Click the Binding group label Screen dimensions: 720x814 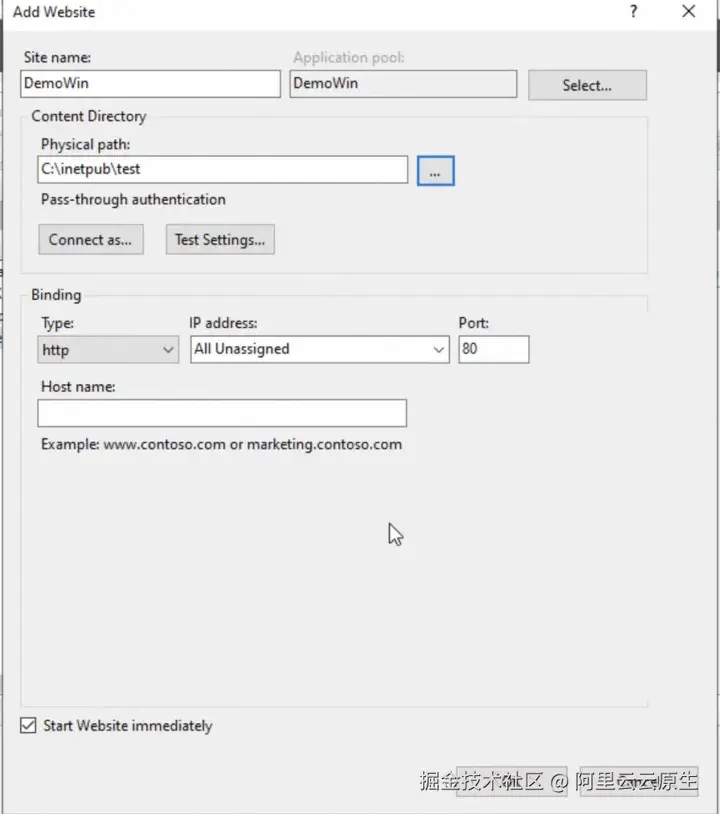(x=56, y=295)
